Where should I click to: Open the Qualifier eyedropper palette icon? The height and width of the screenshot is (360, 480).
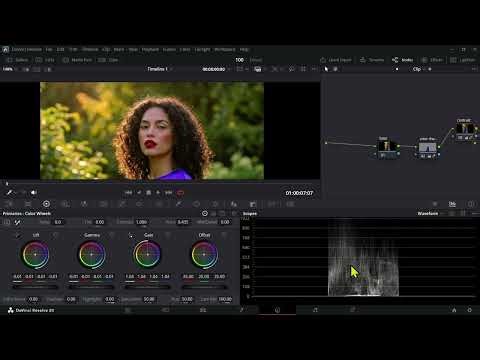pos(179,204)
